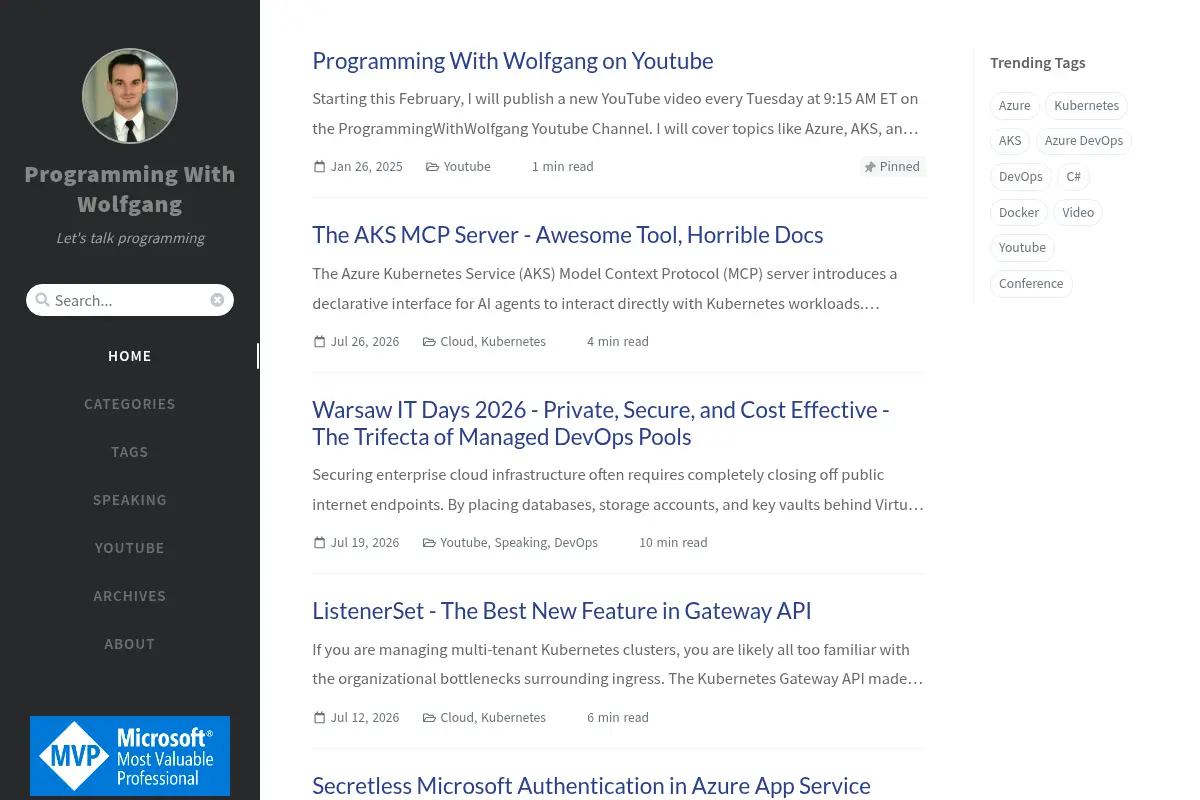Open the YOUTUBE sidebar item
This screenshot has width=1200, height=800.
pos(130,548)
